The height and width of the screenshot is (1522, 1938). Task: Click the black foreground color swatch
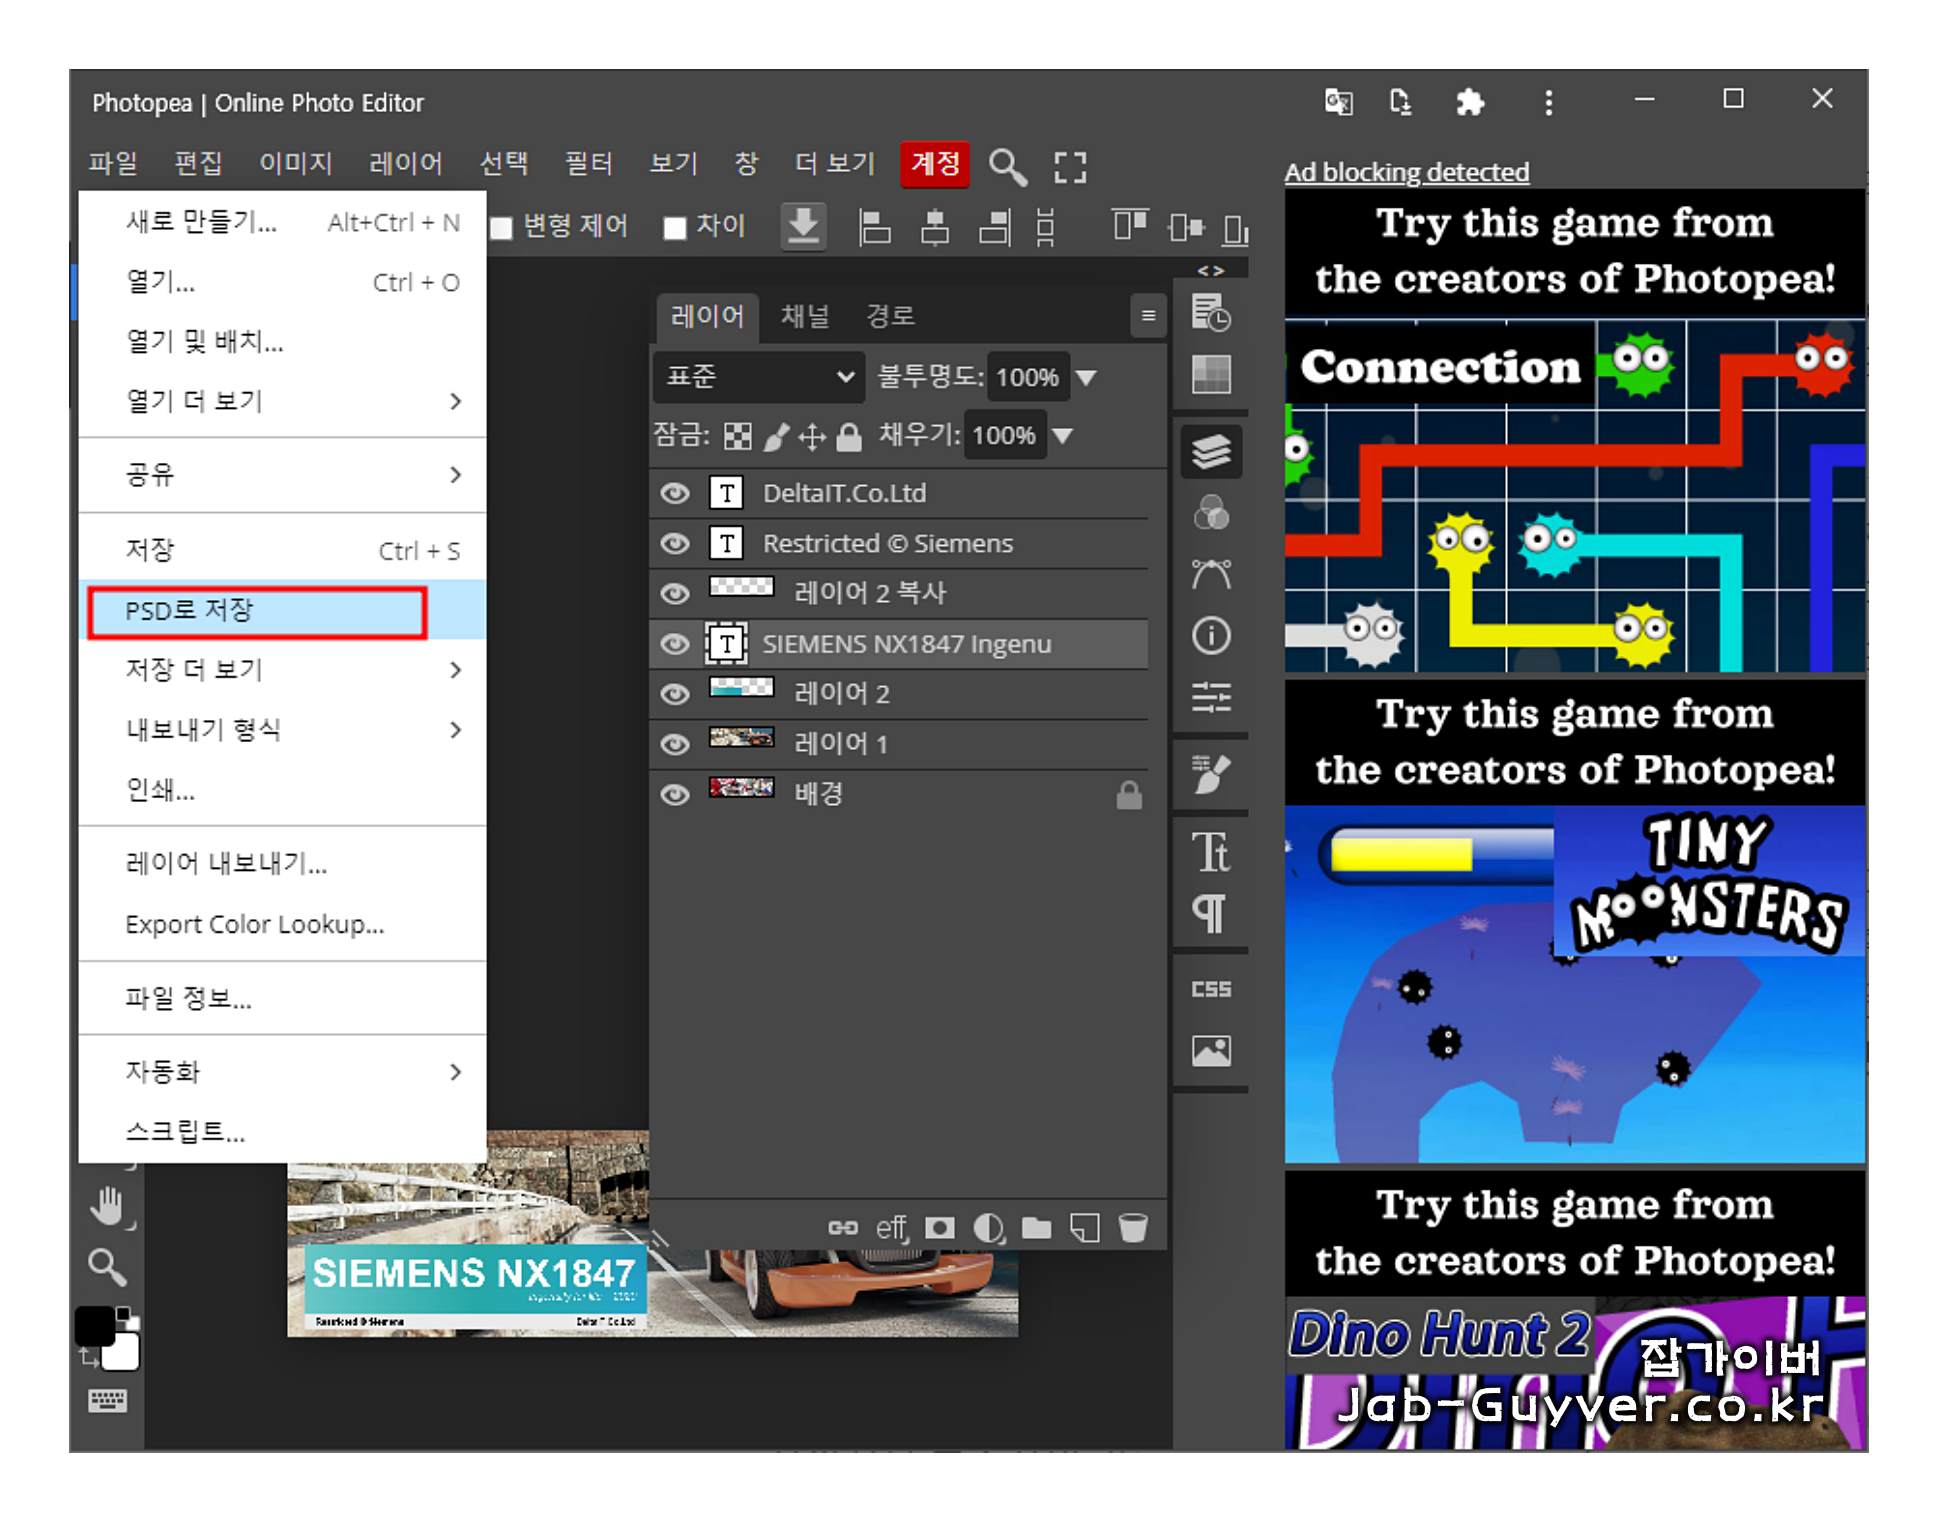coord(95,1327)
